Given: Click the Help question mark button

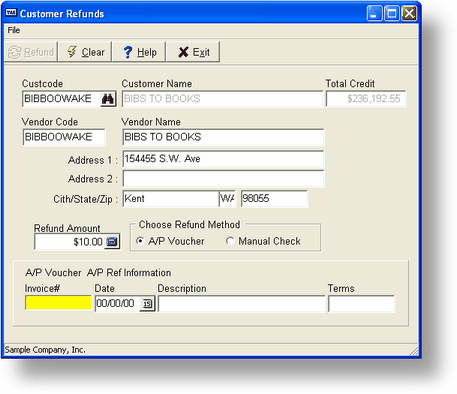Looking at the screenshot, I should click(139, 52).
